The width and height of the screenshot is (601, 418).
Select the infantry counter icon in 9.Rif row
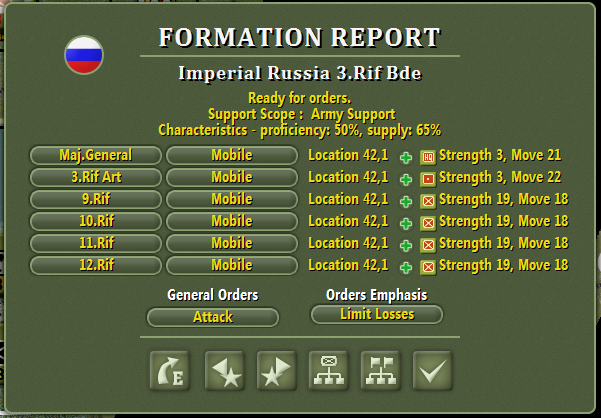(428, 202)
